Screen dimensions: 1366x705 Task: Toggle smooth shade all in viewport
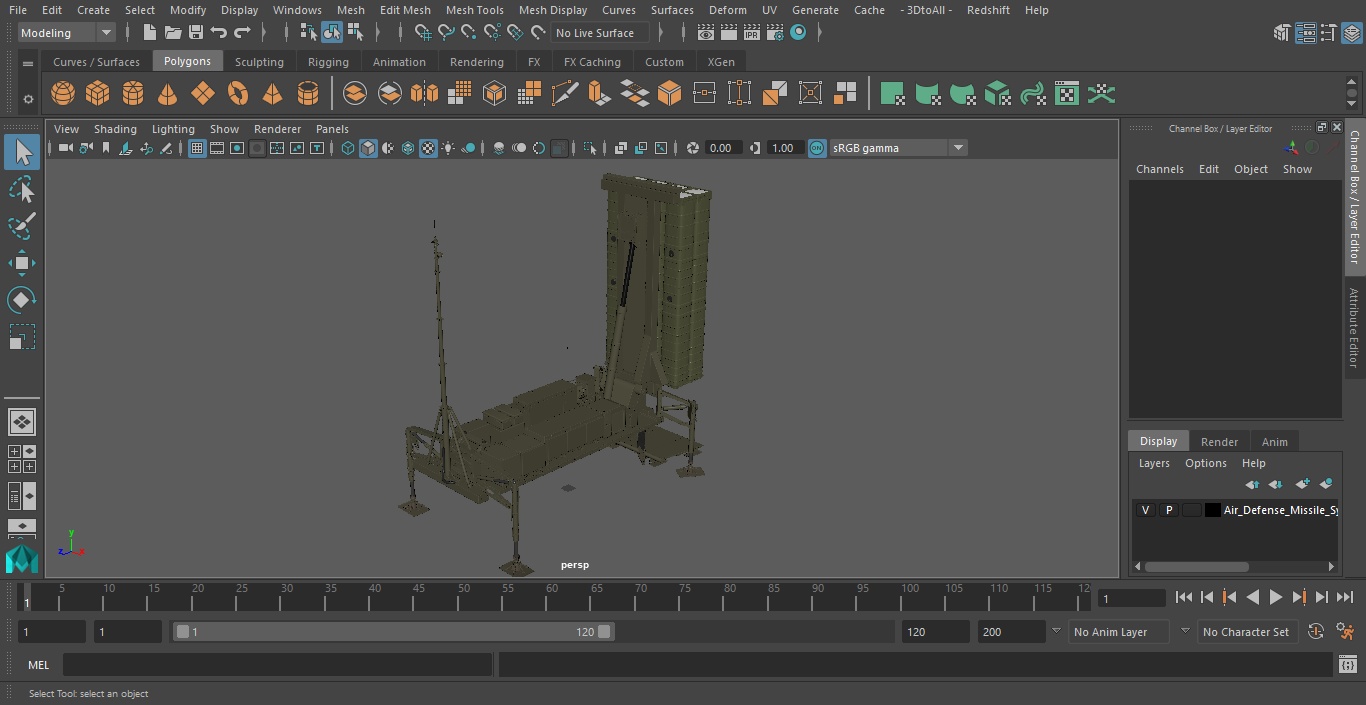tap(368, 148)
